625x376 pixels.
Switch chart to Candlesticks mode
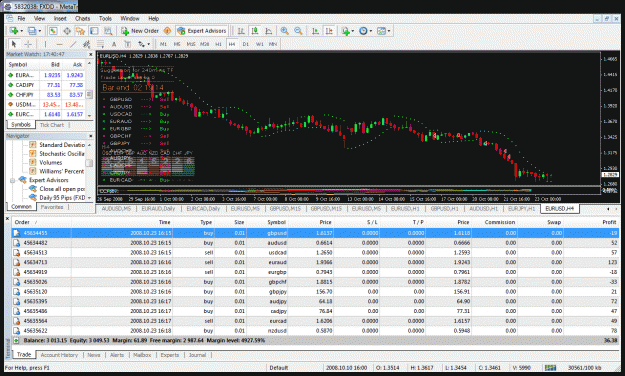255,31
